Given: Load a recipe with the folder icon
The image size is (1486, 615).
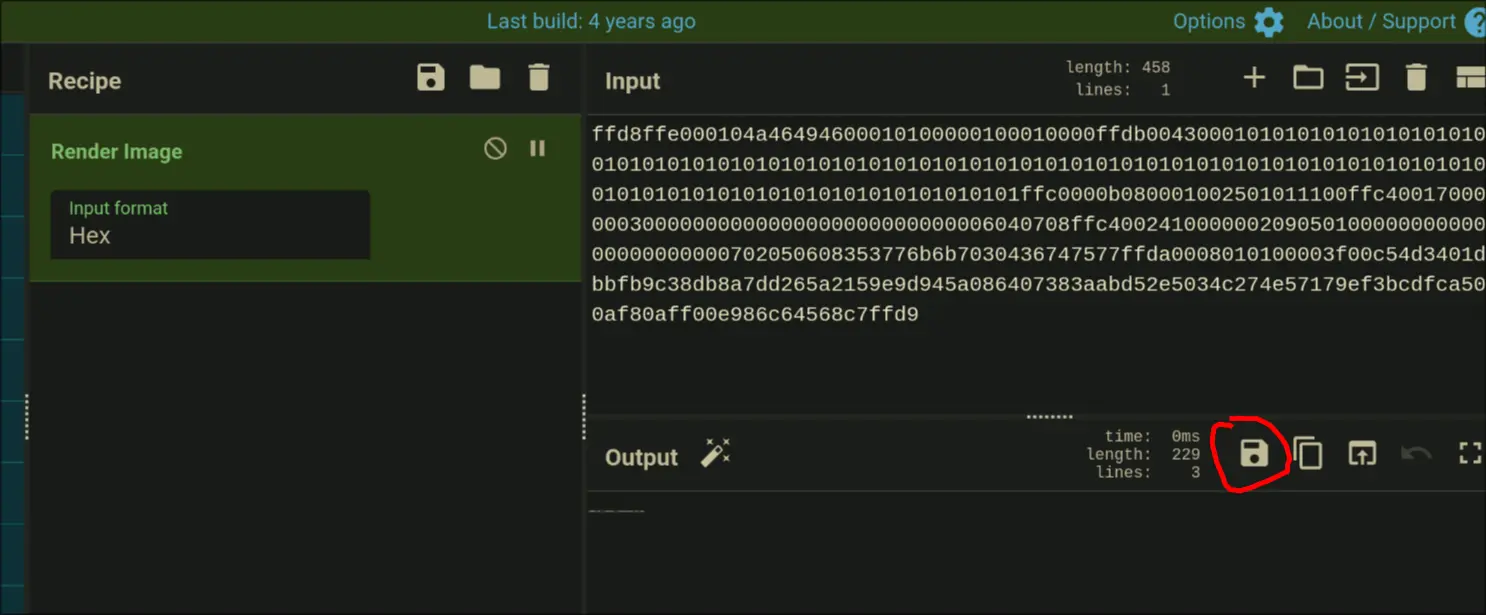Looking at the screenshot, I should coord(485,78).
